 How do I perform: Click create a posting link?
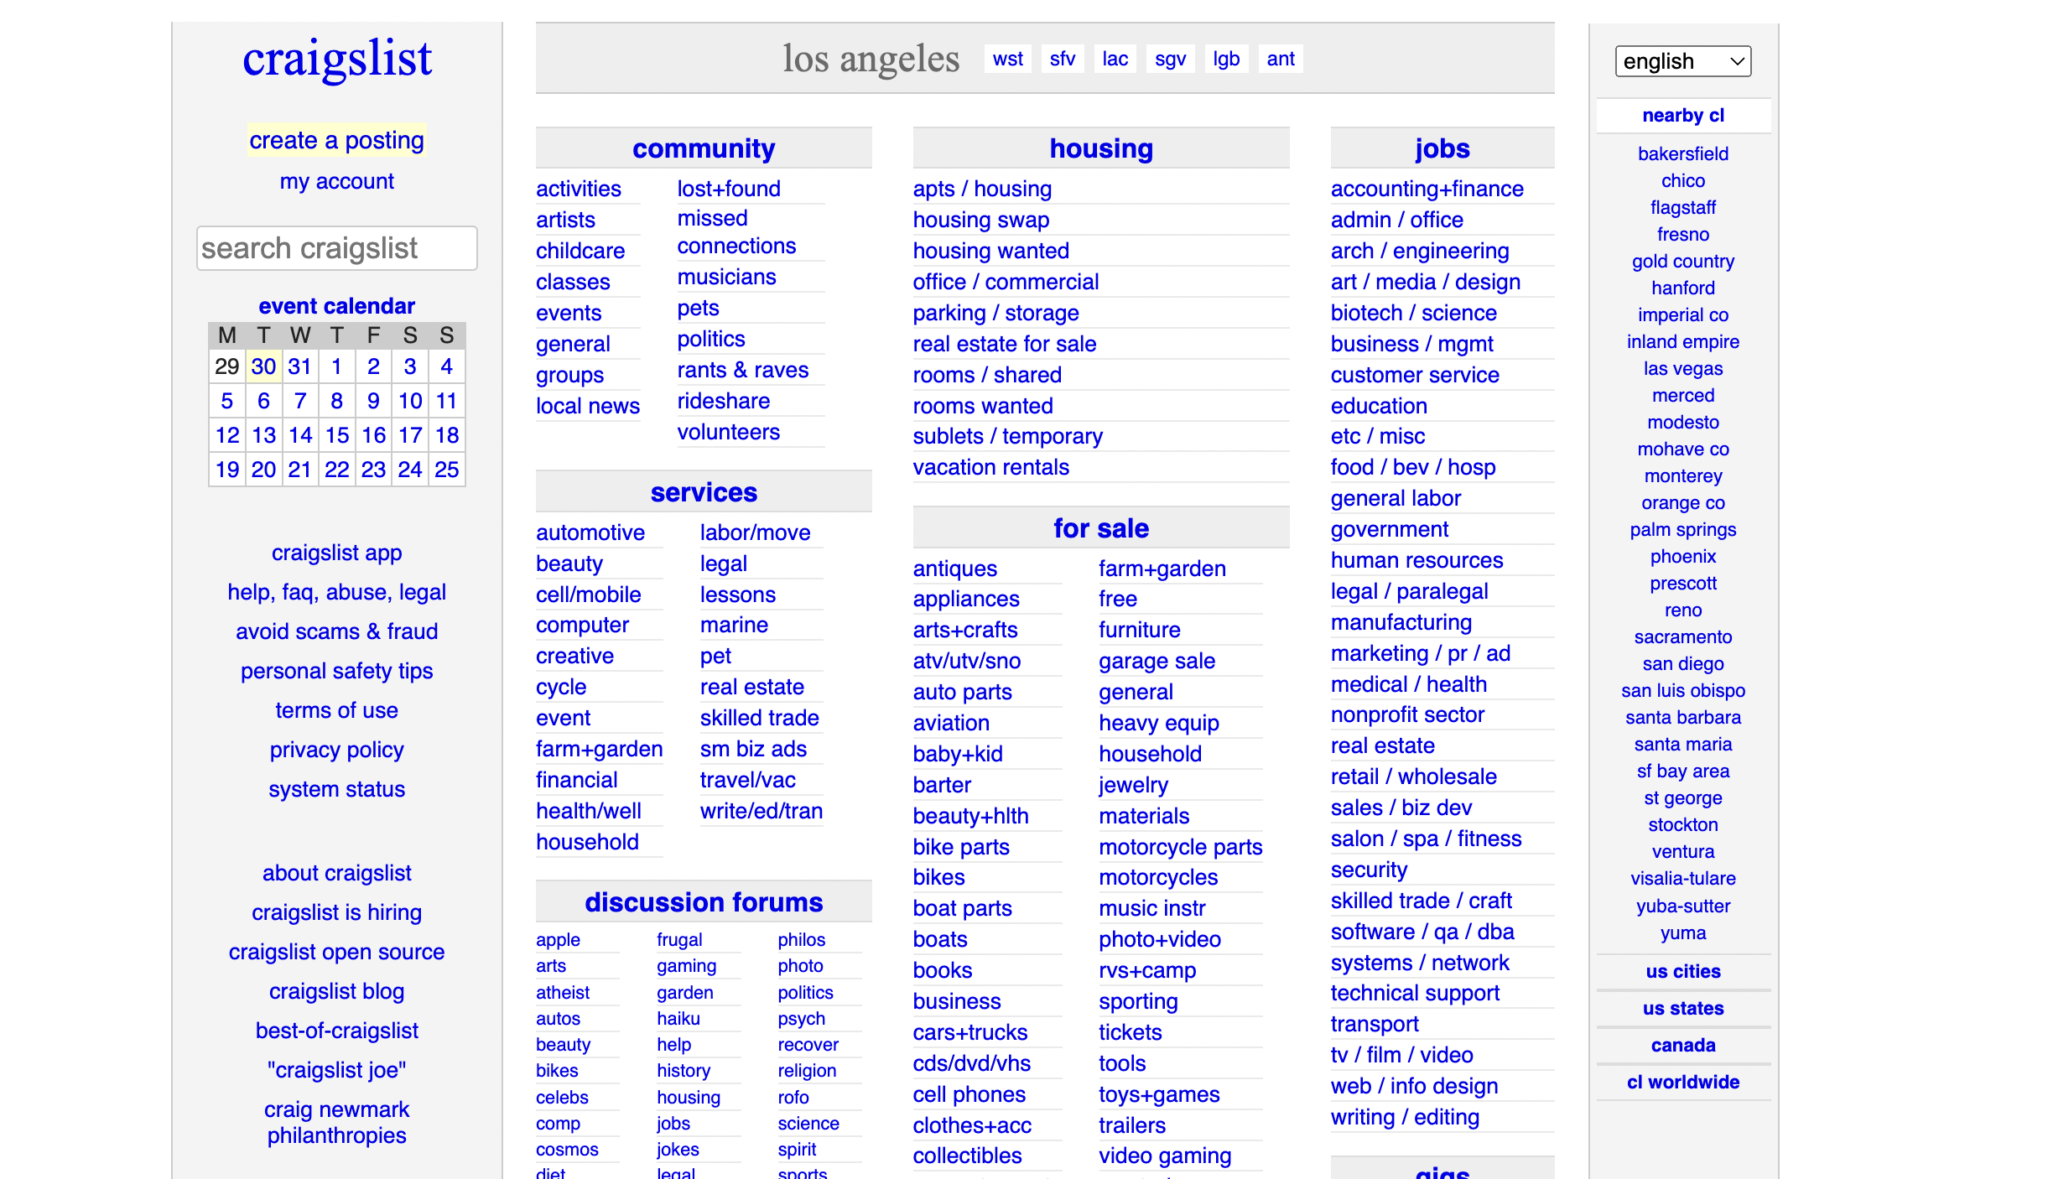pos(336,140)
